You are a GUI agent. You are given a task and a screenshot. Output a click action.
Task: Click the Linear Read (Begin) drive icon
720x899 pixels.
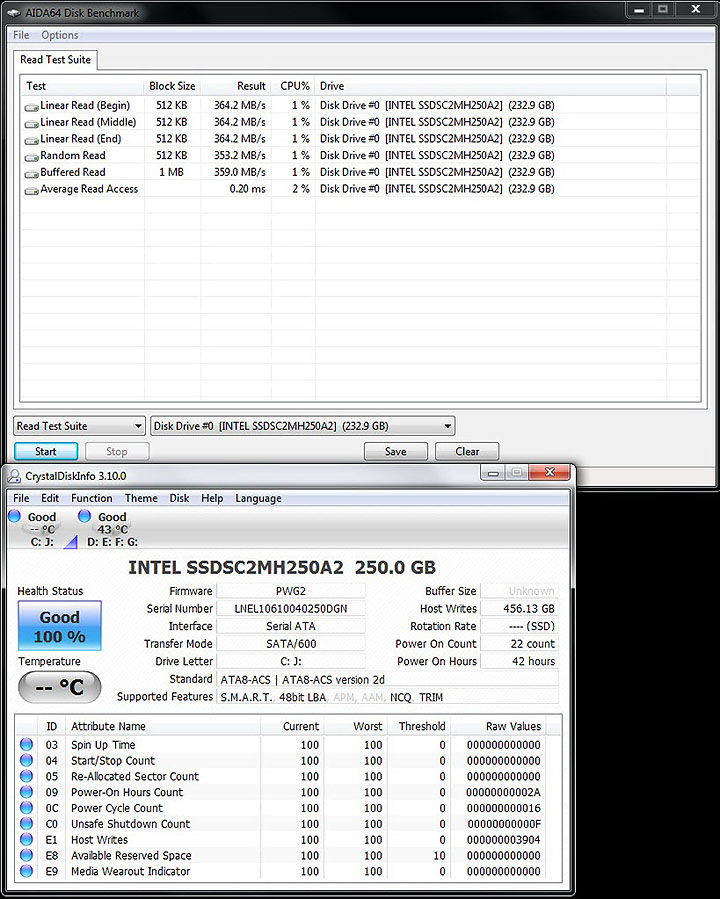tap(32, 107)
